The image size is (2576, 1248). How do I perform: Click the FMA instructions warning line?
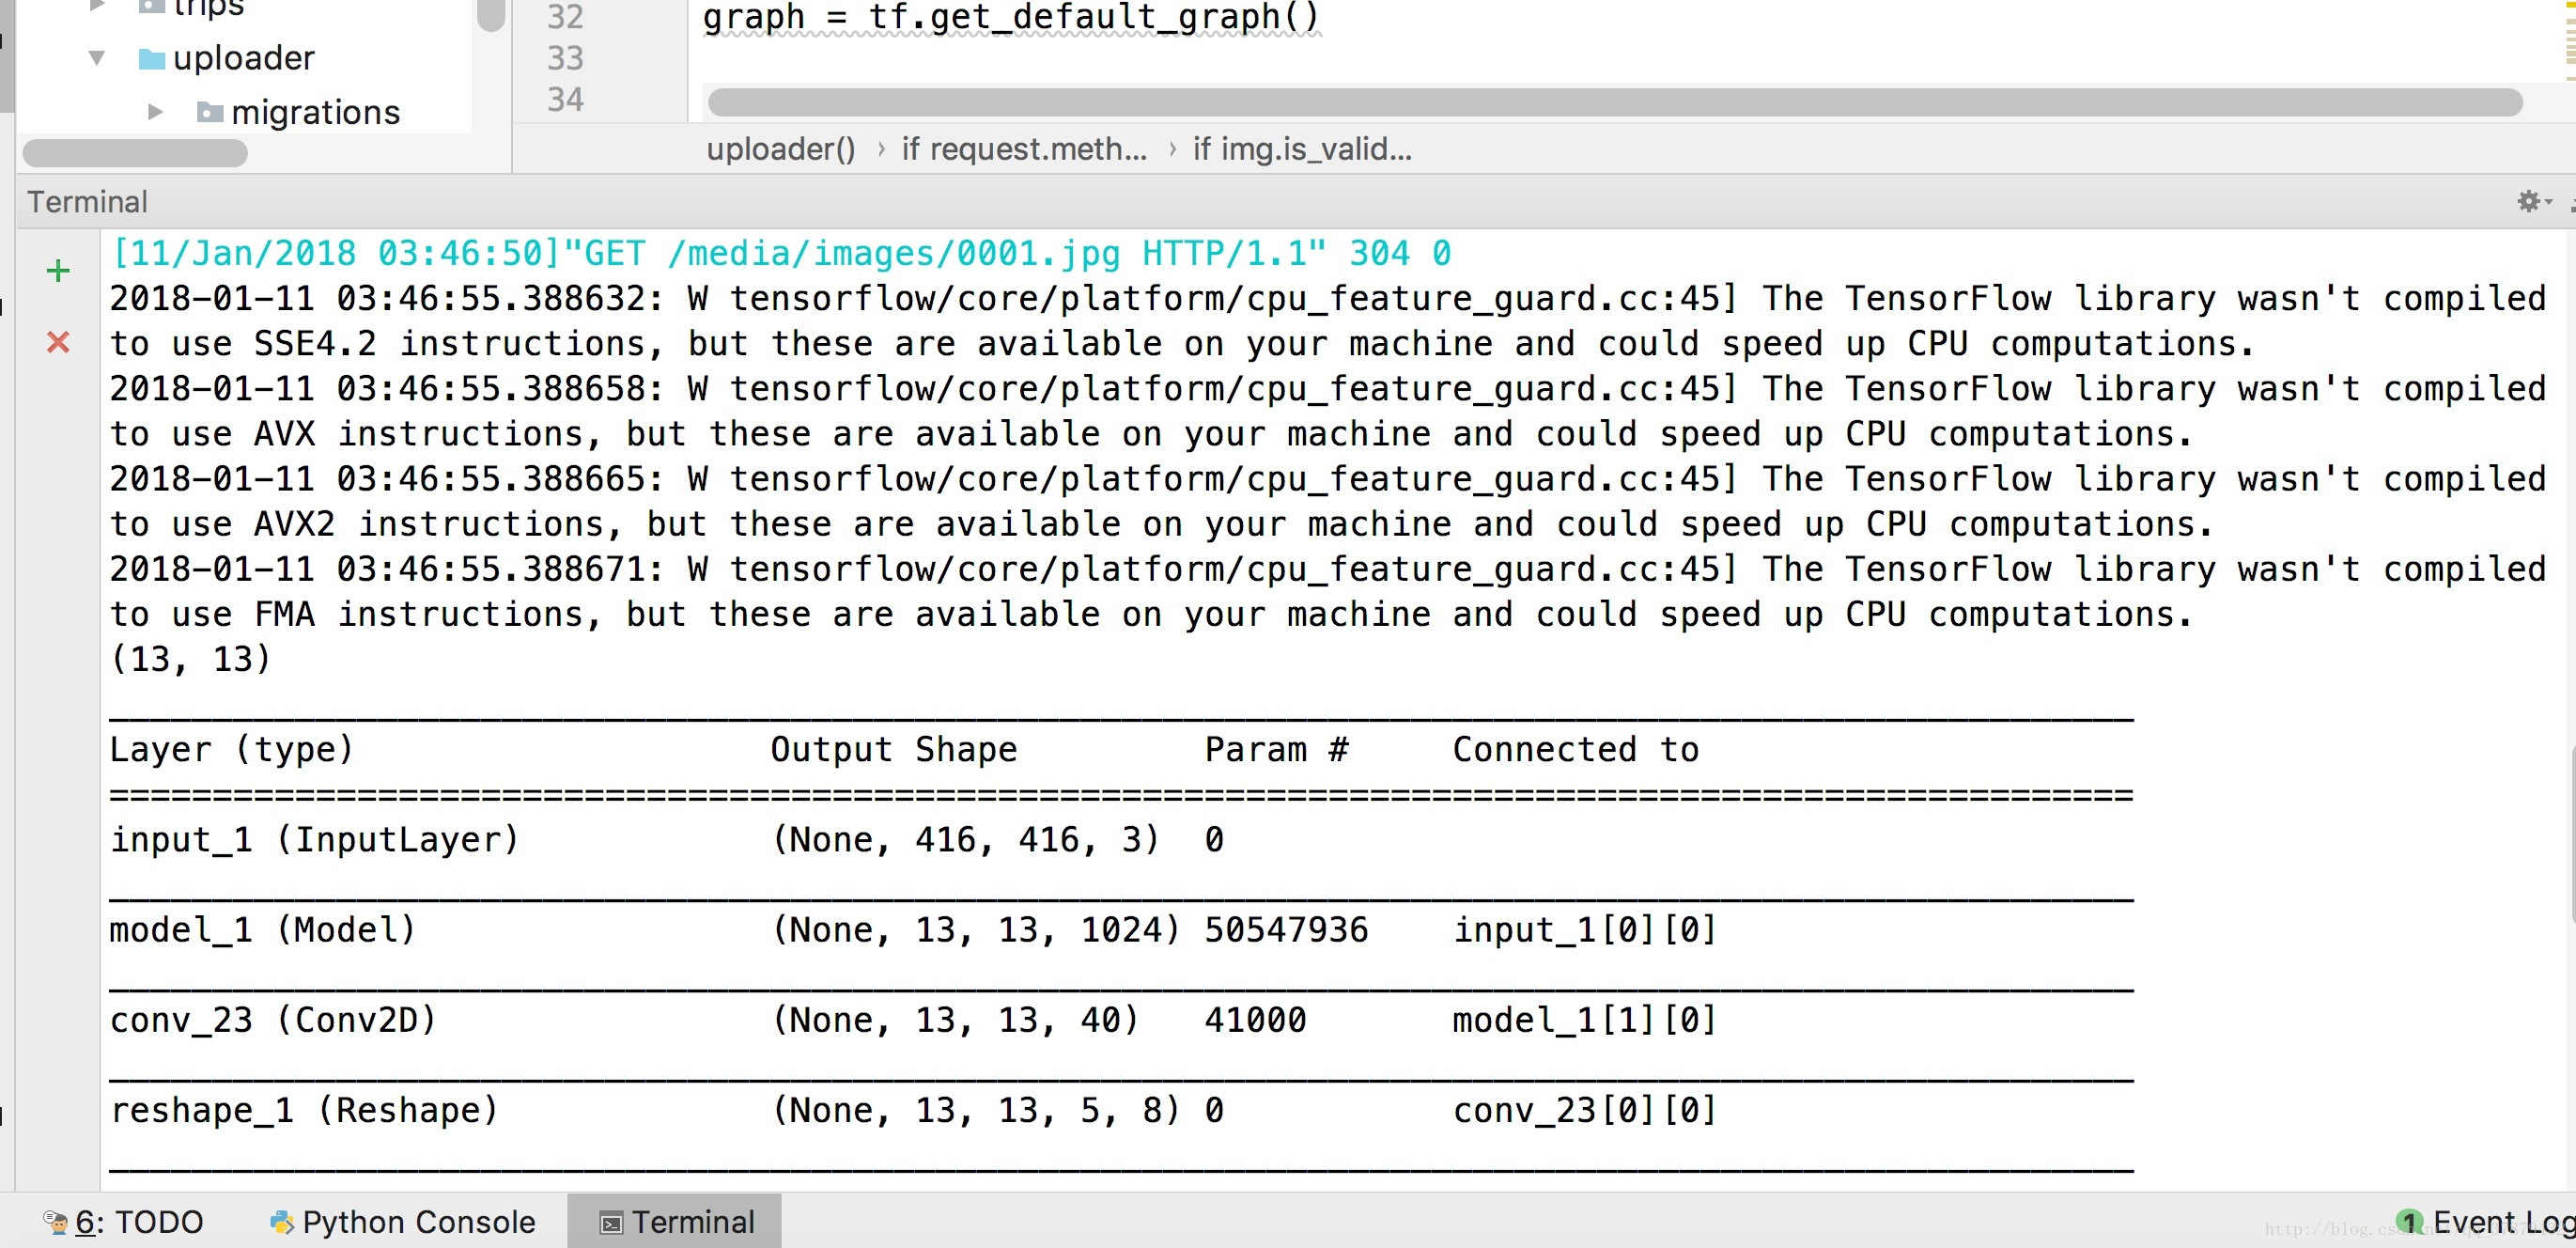click(1151, 613)
